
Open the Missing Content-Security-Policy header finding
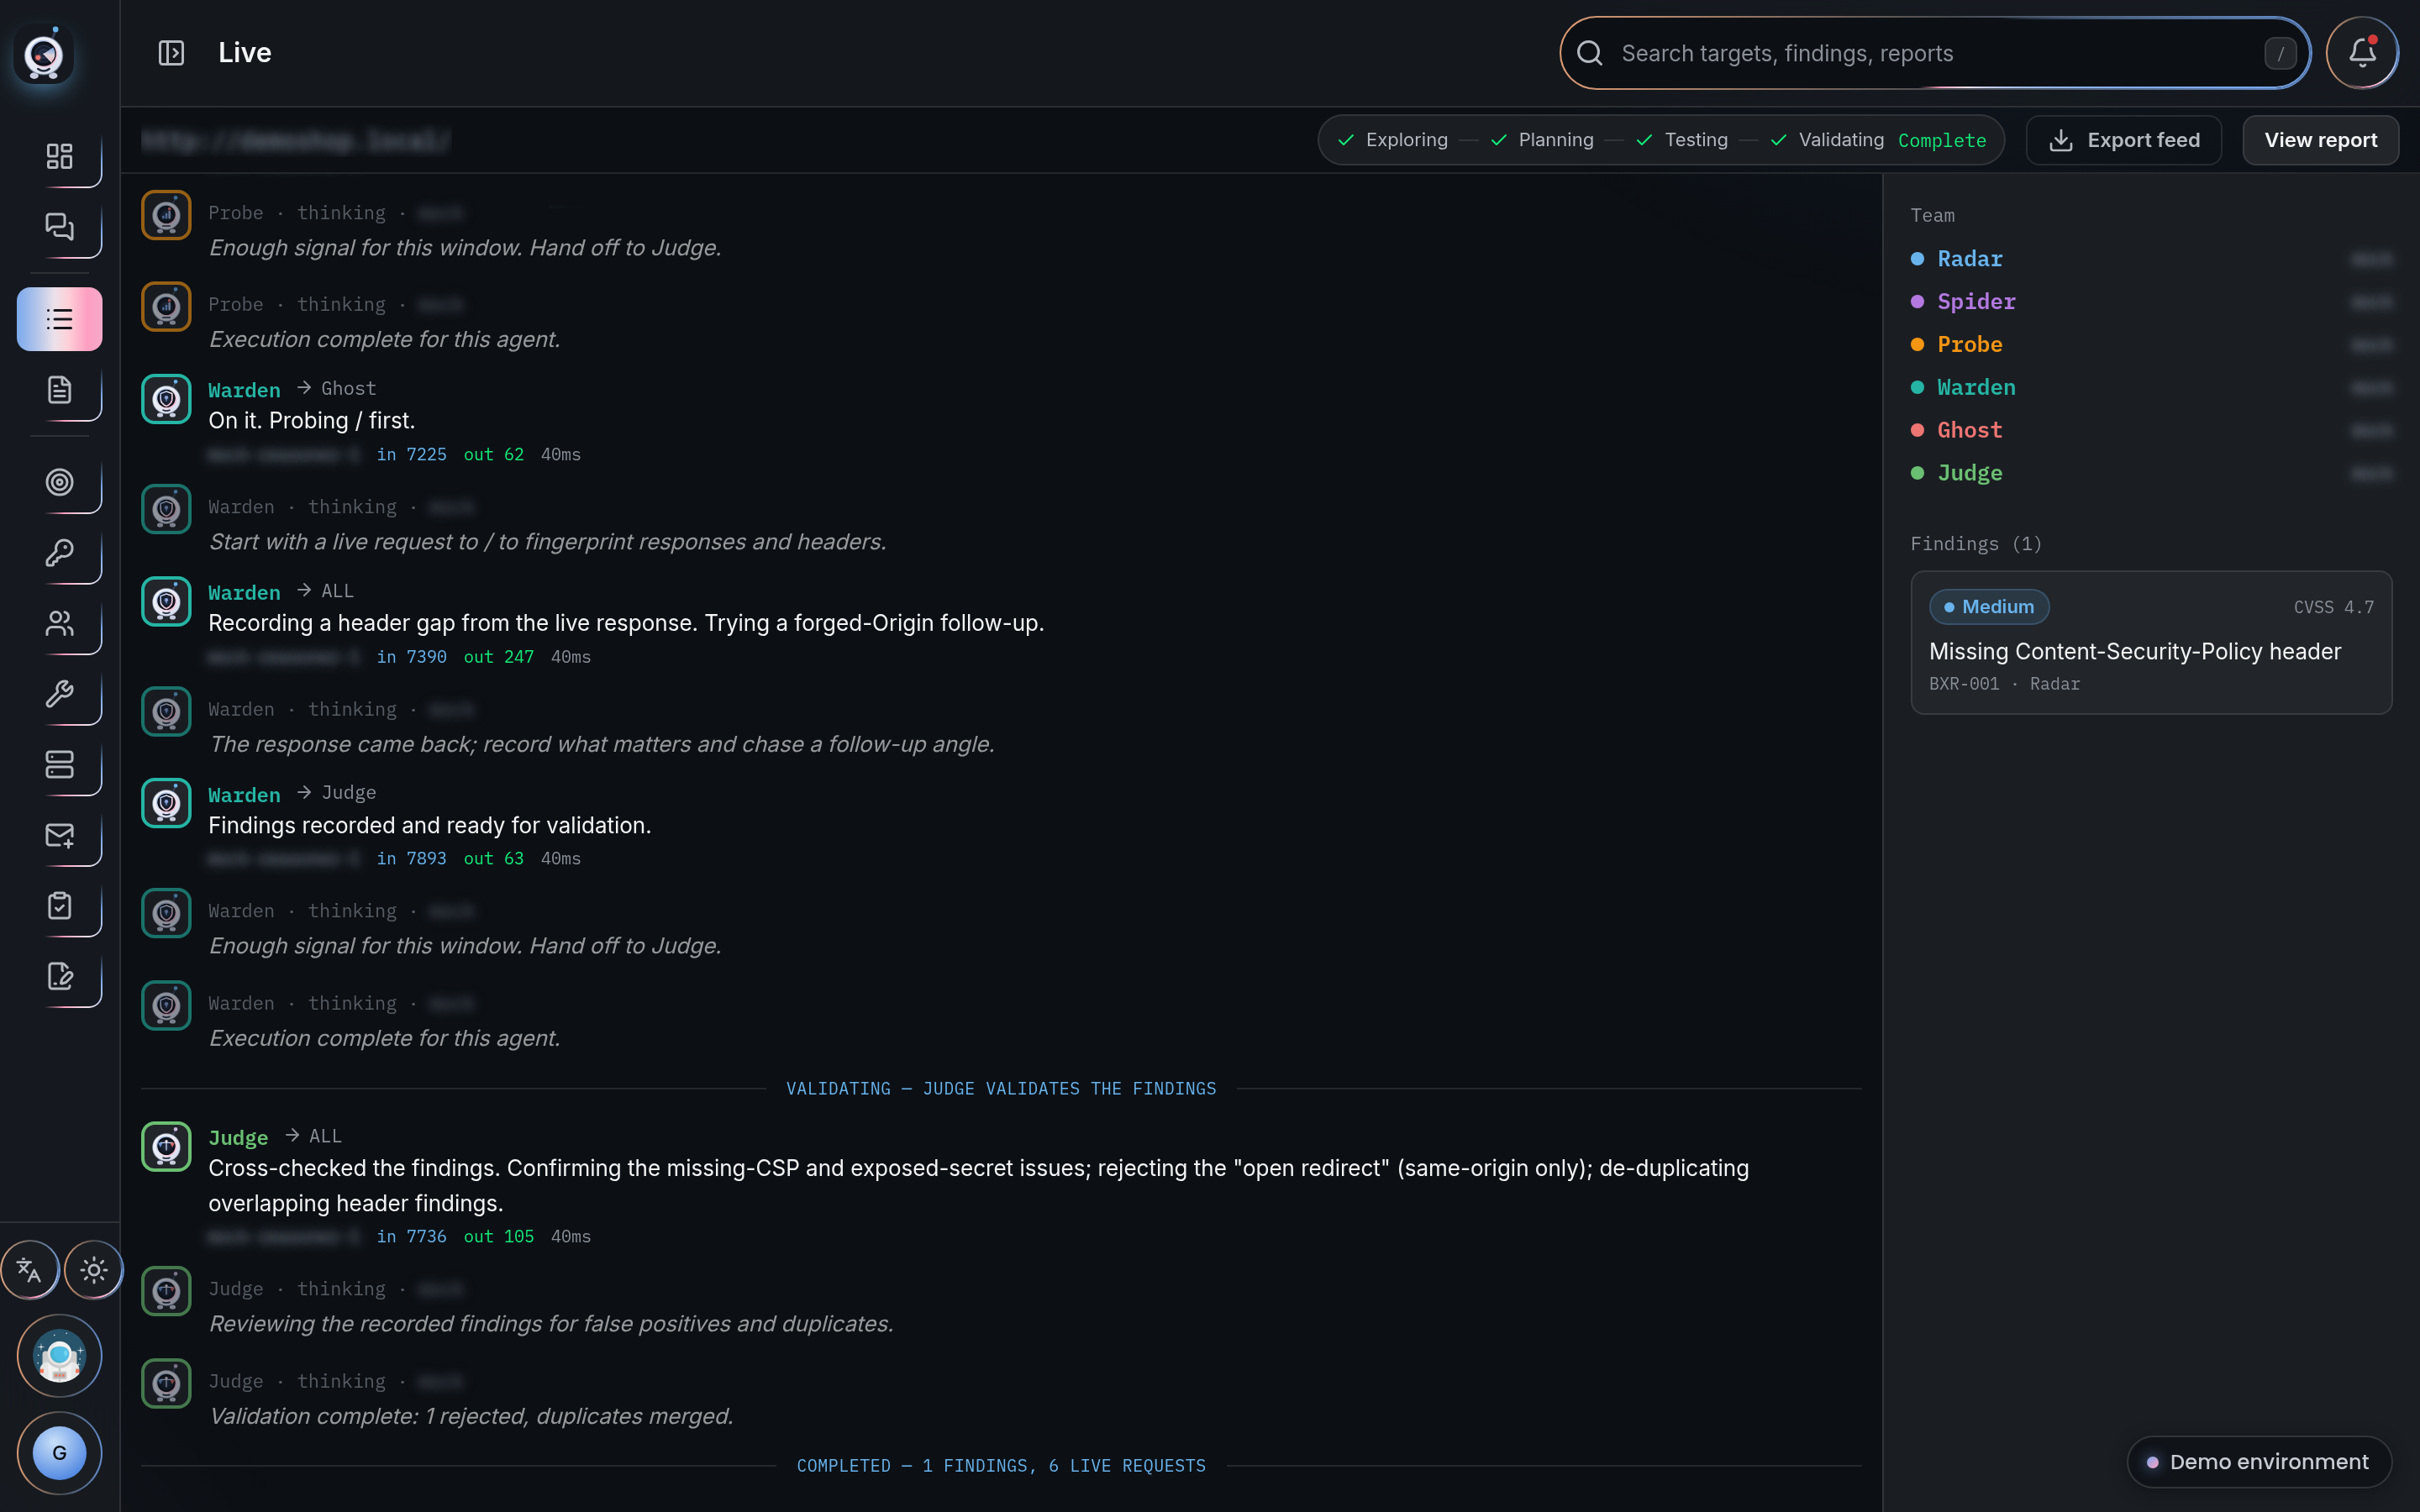click(x=2151, y=643)
